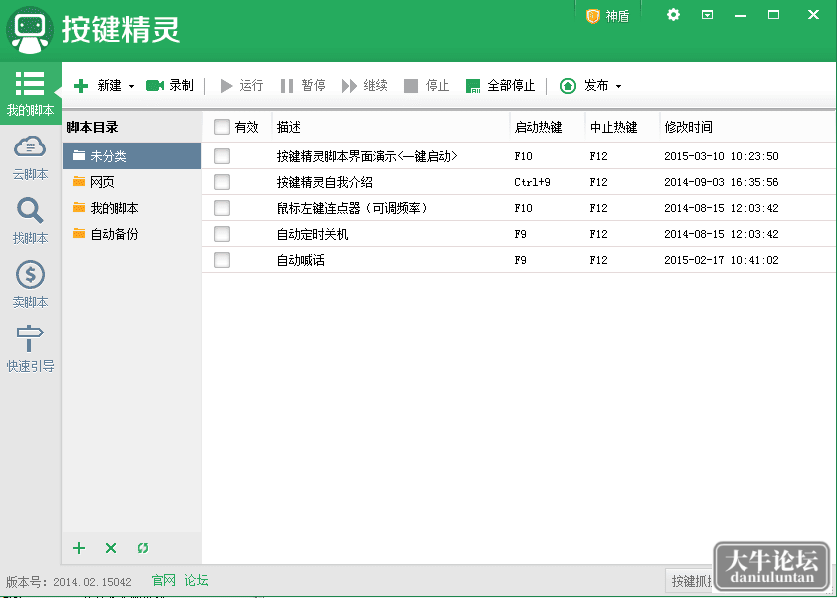Open the 快速引导 quick guide signpost

(30, 349)
